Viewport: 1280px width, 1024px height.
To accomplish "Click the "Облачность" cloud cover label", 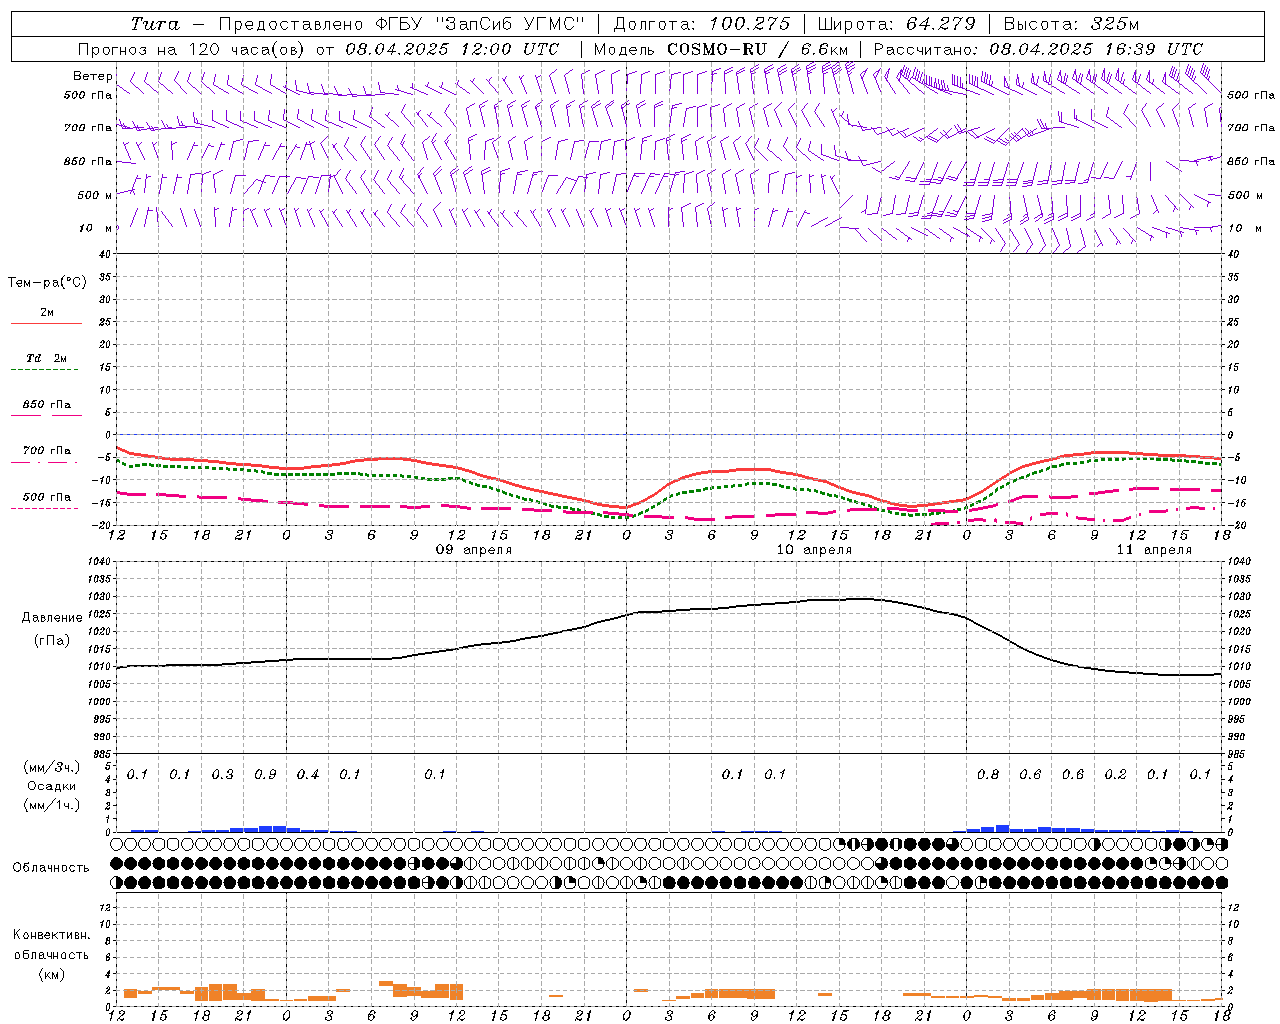I will 51,868.
